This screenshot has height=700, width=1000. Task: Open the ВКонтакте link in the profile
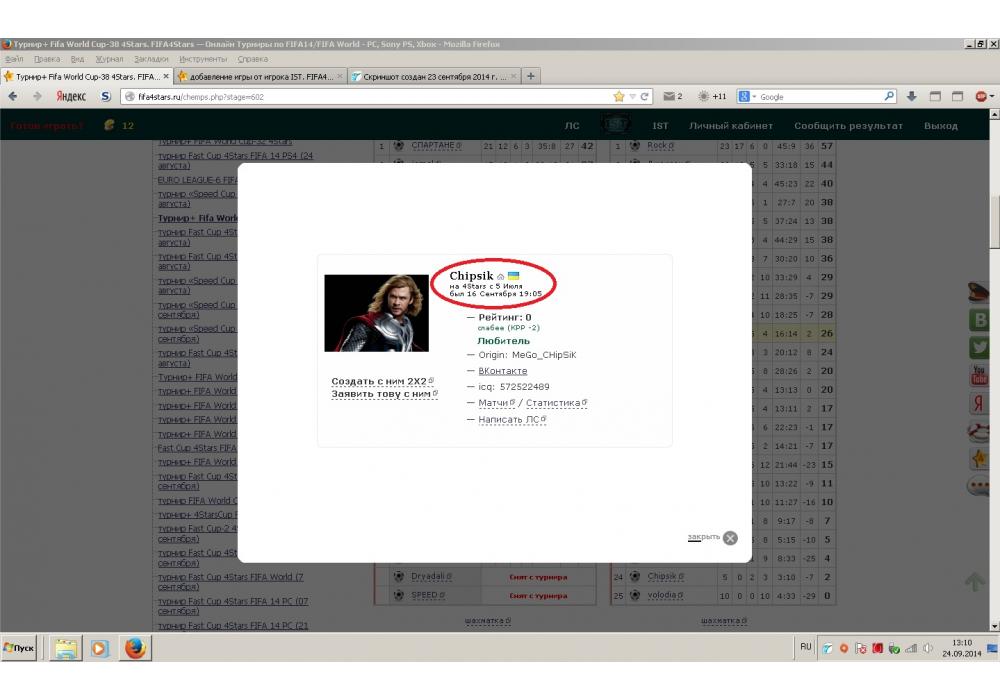coord(502,371)
